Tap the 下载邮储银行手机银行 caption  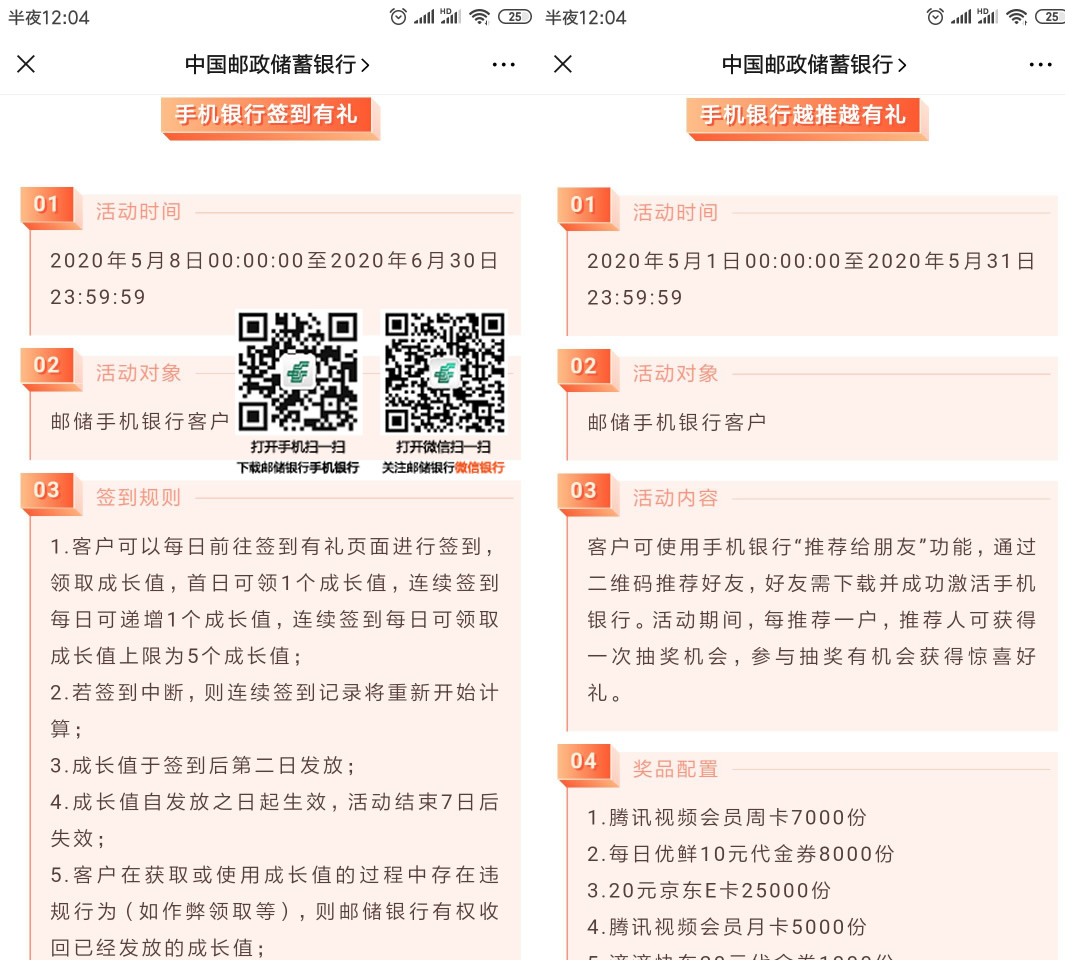[x=297, y=467]
